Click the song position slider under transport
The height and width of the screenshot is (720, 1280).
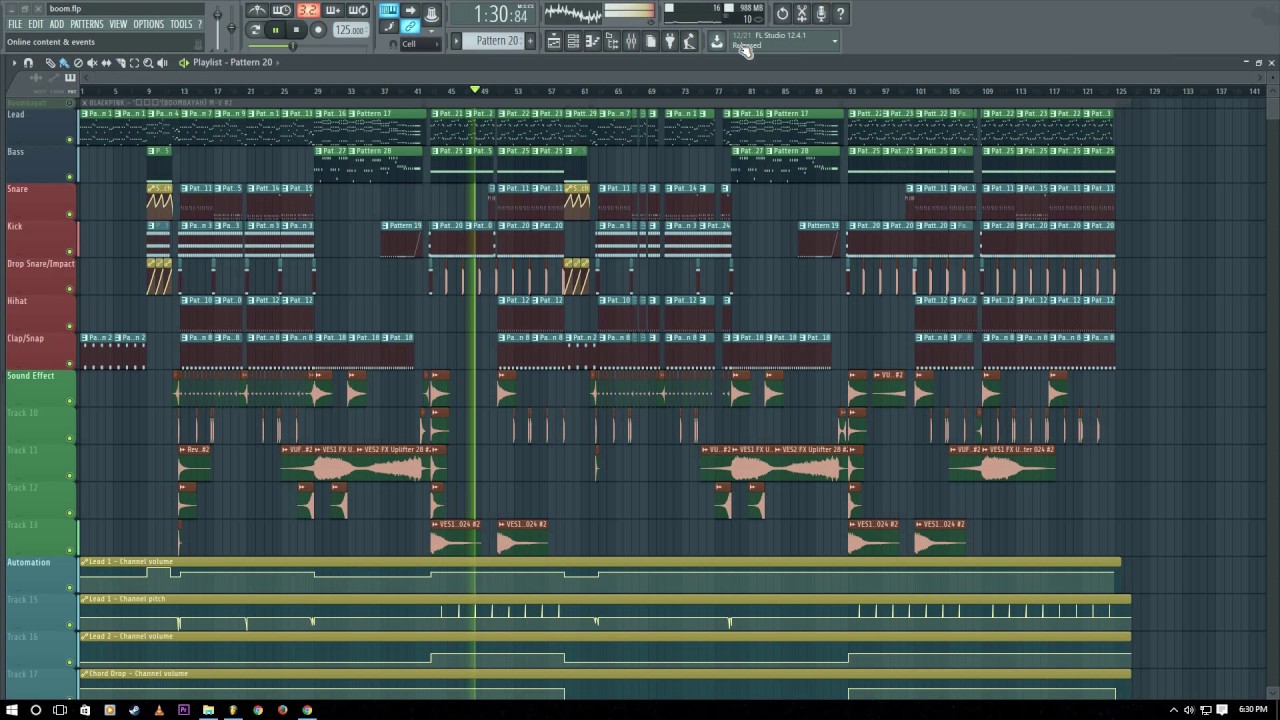pyautogui.click(x=308, y=46)
